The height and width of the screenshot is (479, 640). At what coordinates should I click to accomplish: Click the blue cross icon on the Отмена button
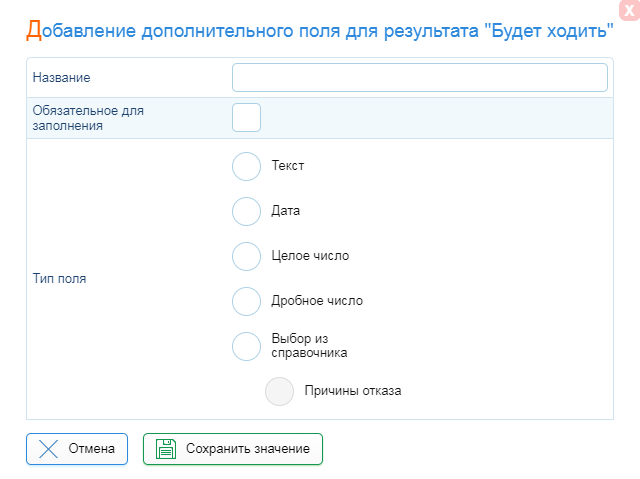48,449
